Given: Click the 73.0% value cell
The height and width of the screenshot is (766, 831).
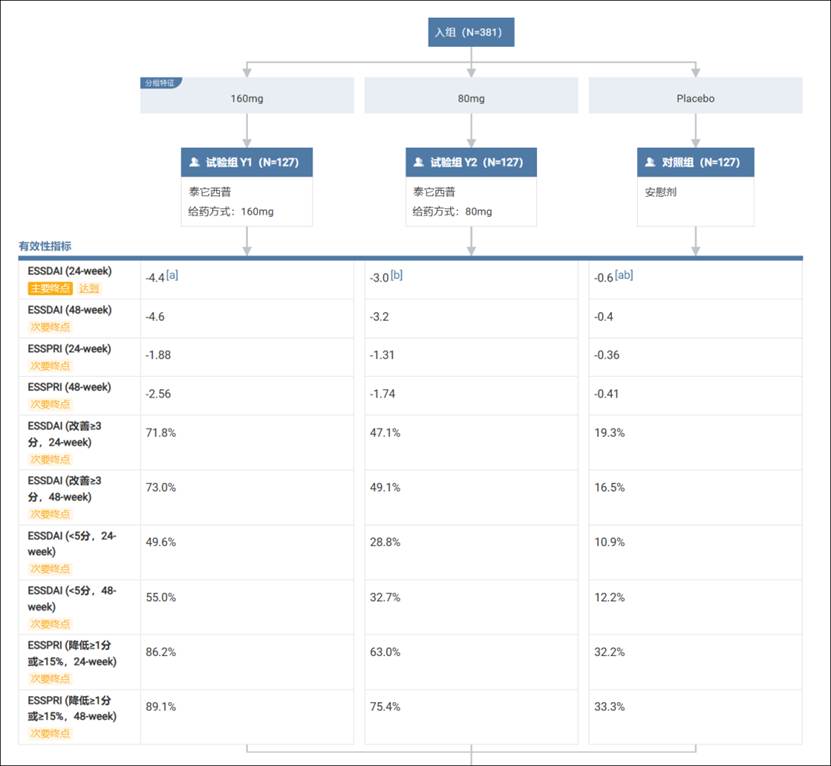Looking at the screenshot, I should point(247,498).
